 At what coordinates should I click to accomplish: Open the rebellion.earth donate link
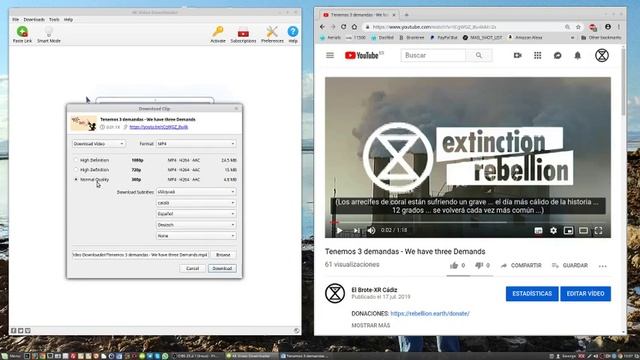tap(430, 313)
